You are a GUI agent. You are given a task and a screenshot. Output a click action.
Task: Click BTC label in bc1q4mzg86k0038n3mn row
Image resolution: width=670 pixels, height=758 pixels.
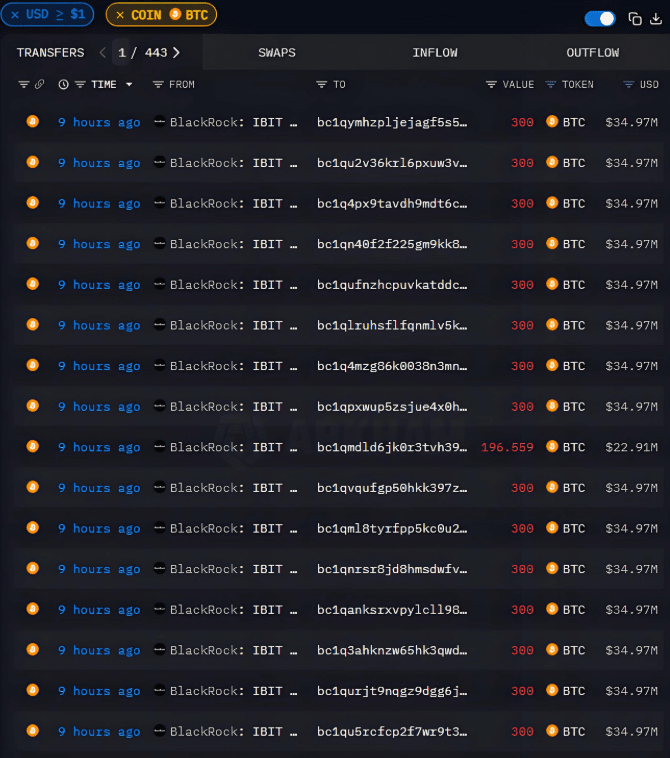pyautogui.click(x=574, y=366)
